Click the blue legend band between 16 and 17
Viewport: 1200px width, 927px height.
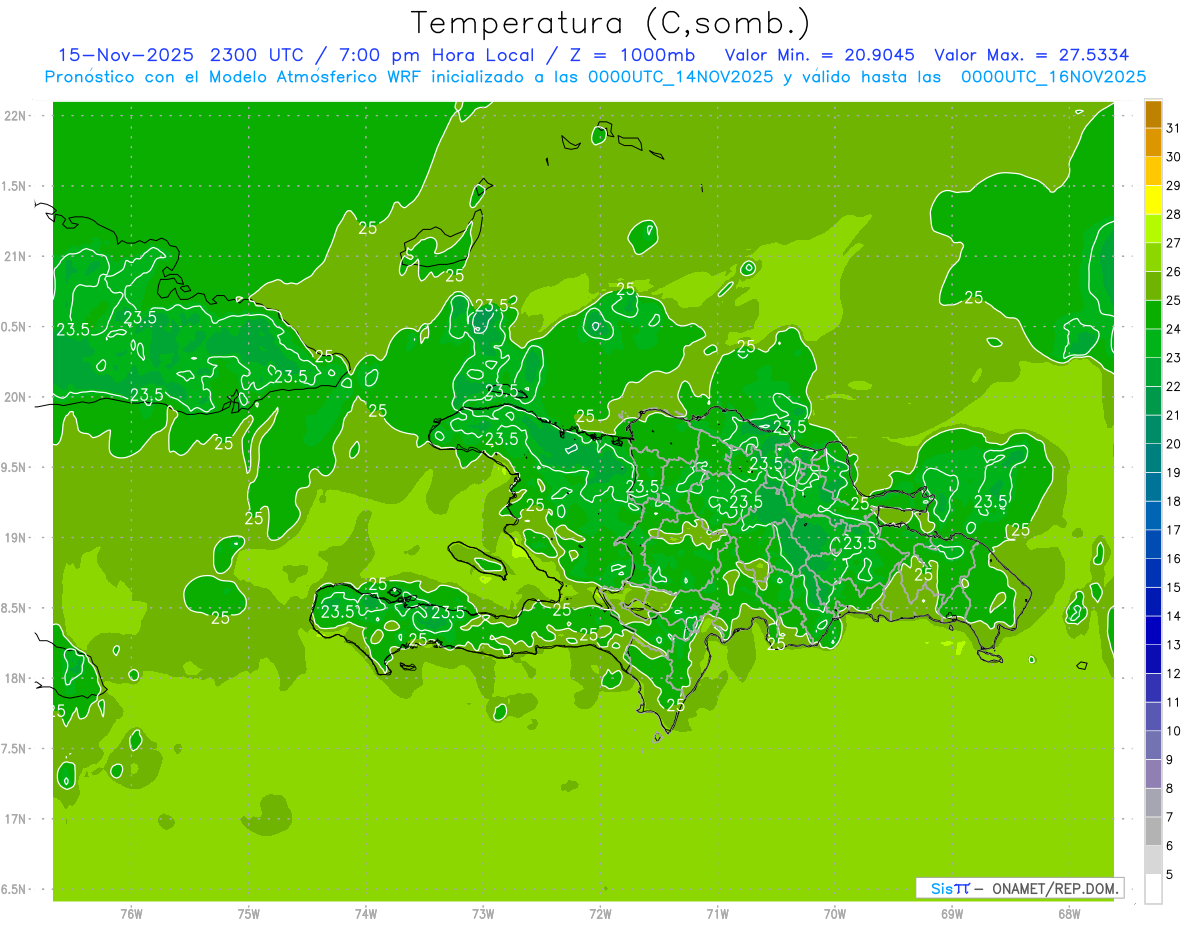(x=1153, y=544)
